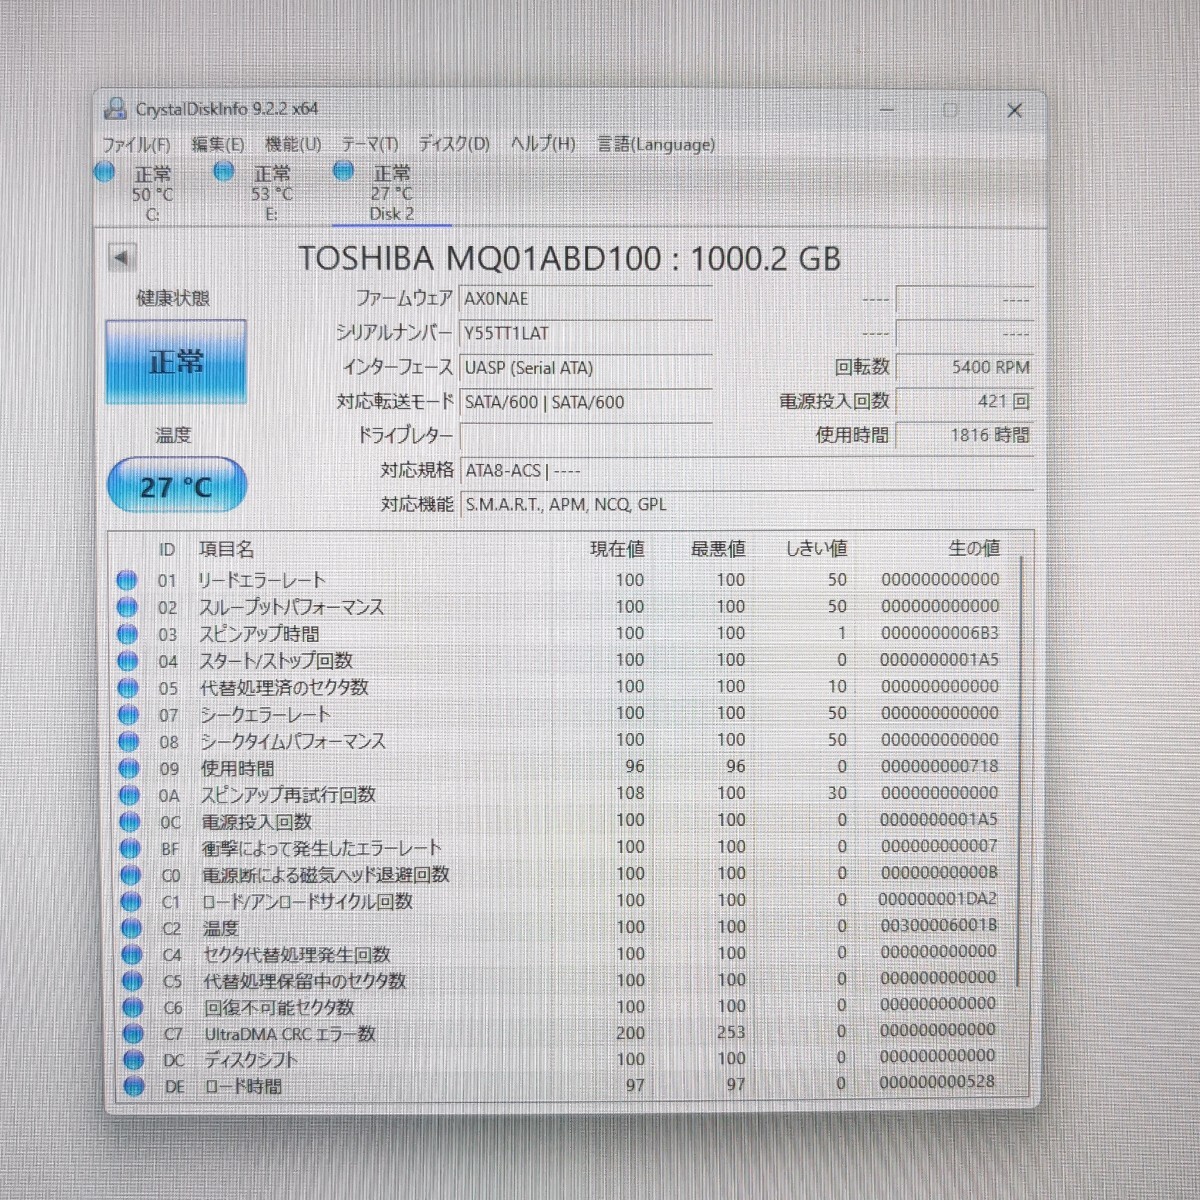The height and width of the screenshot is (1200, 1200).
Task: Click status circle for attribute 03 スピンアップ時間
Action: coord(127,634)
